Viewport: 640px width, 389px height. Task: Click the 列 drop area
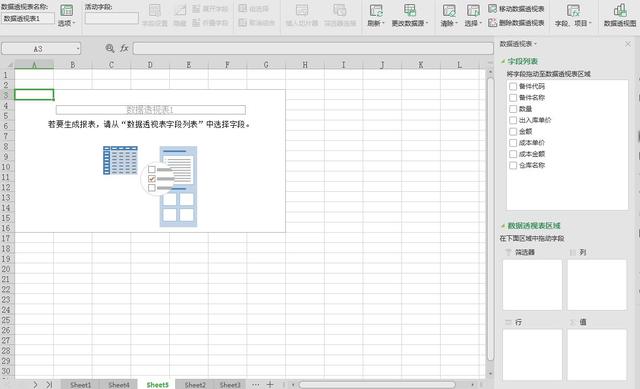[x=597, y=285]
